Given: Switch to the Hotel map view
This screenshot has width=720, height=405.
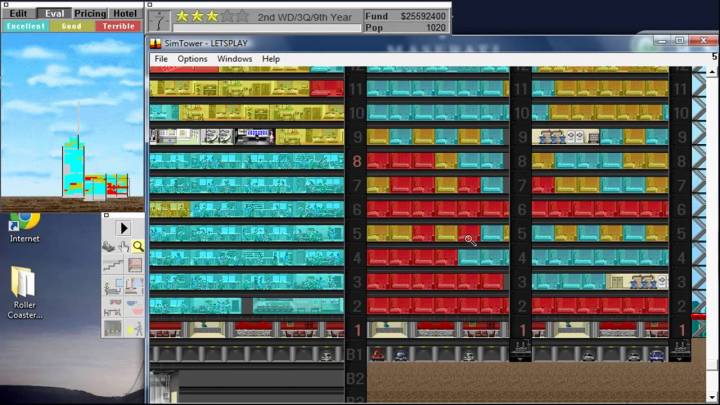Looking at the screenshot, I should (x=125, y=14).
